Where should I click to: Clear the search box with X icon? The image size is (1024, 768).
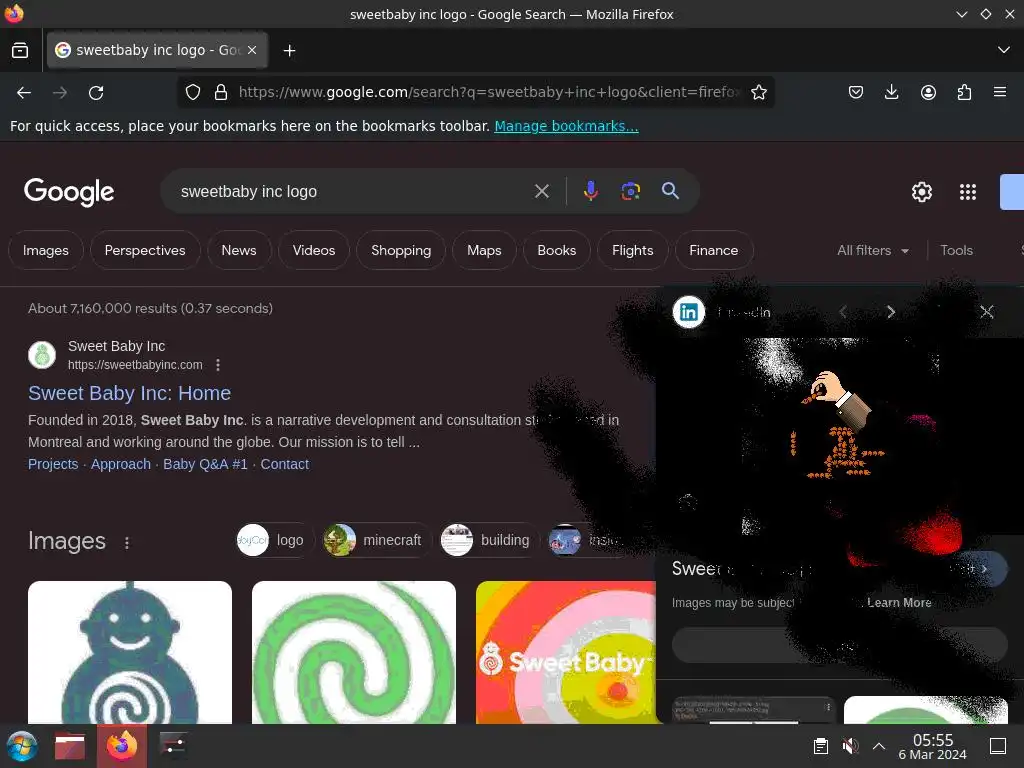coord(541,191)
